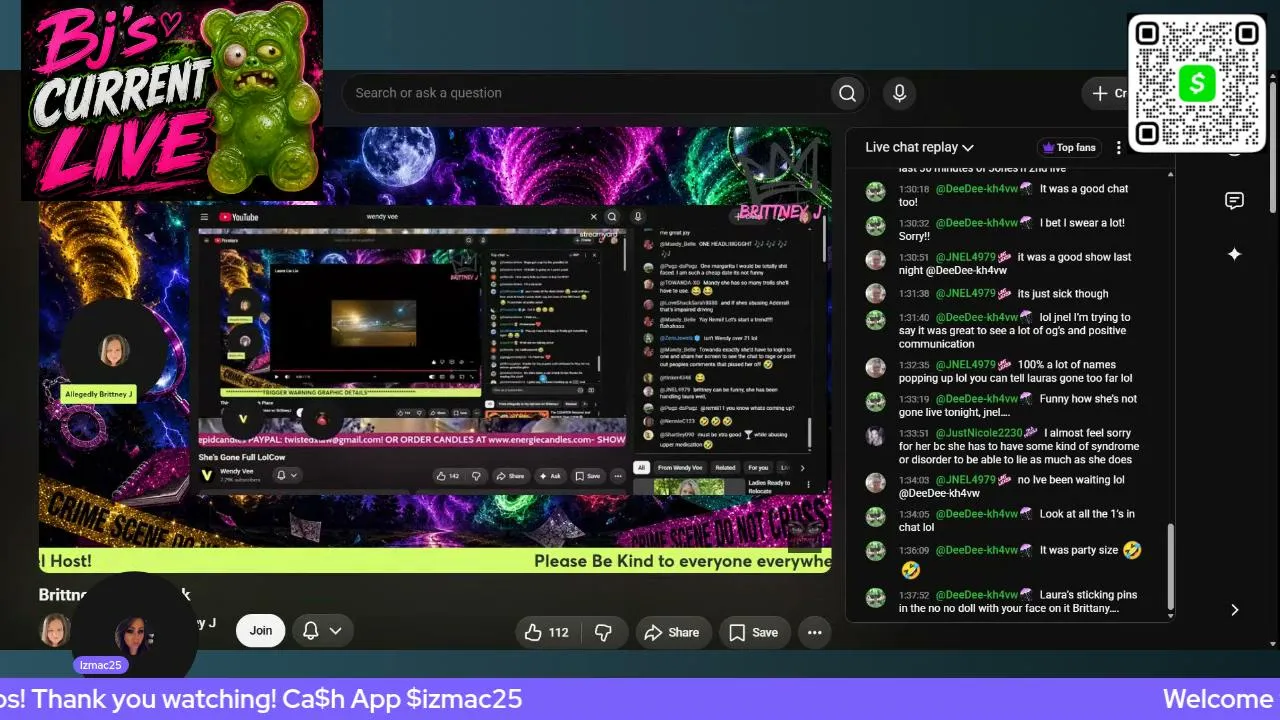The width and height of the screenshot is (1280, 720).
Task: Open inner YouTube hamburger guide menu
Action: click(204, 217)
